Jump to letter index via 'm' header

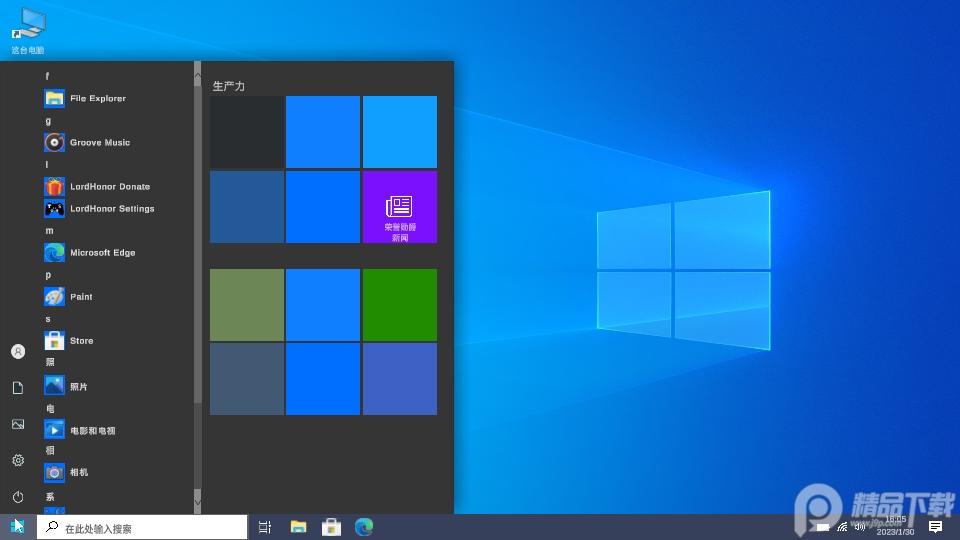point(49,231)
